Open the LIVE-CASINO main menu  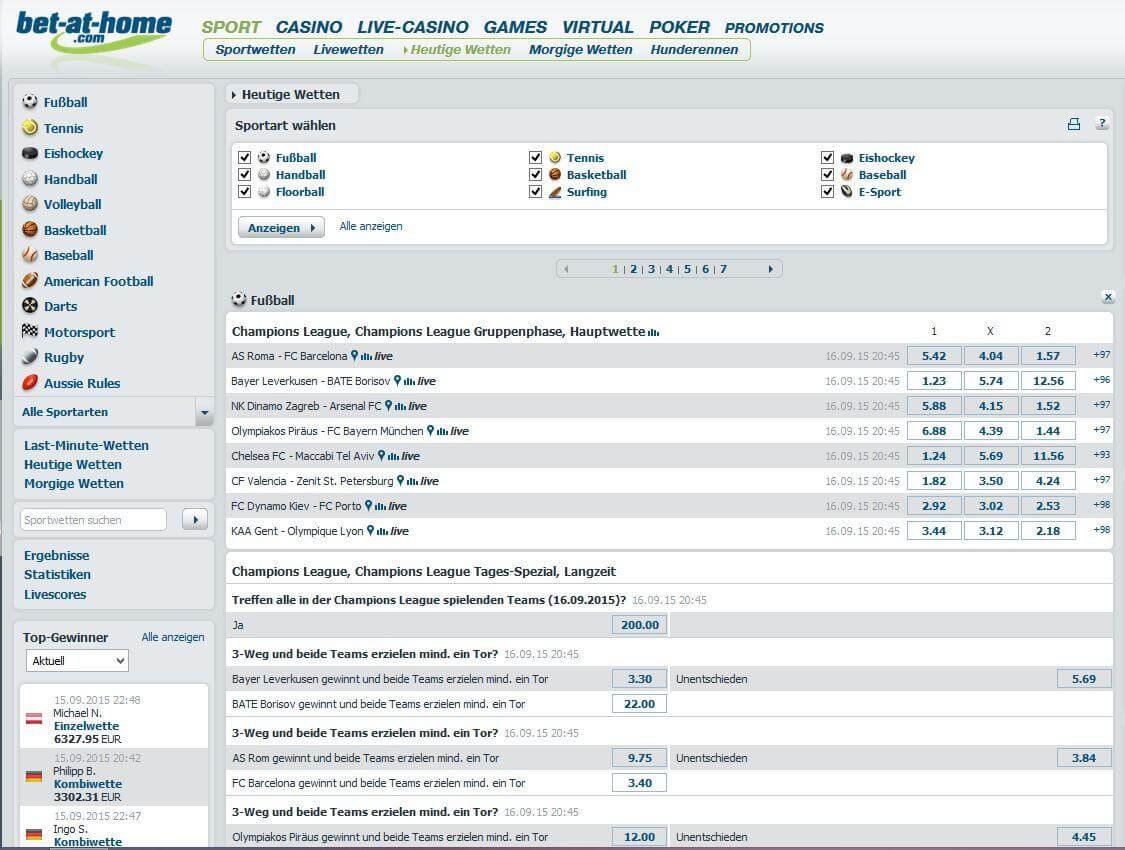point(413,27)
